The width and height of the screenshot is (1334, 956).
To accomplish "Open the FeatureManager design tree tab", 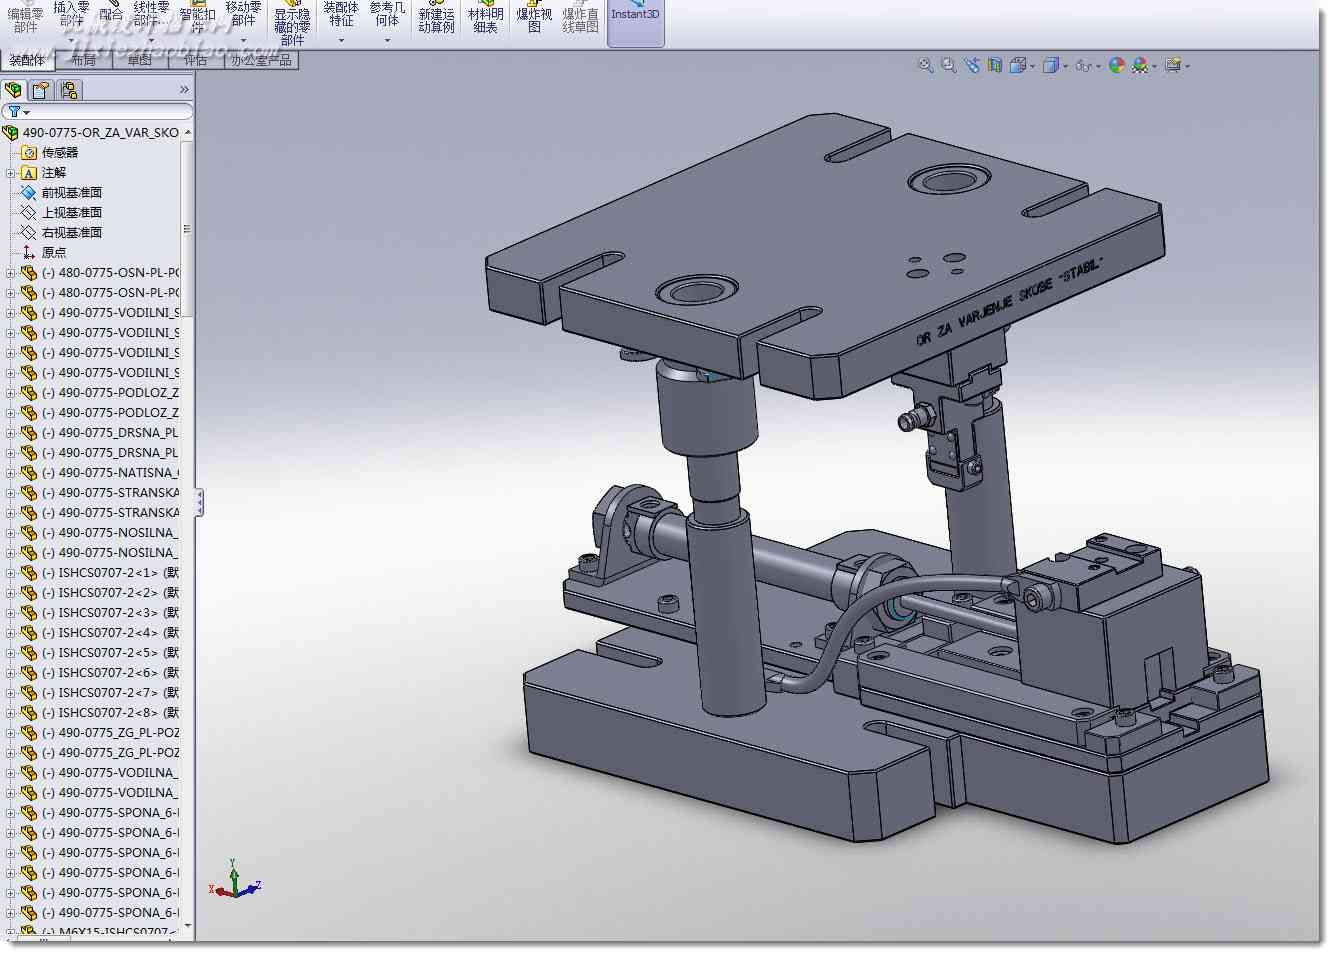I will pyautogui.click(x=14, y=90).
